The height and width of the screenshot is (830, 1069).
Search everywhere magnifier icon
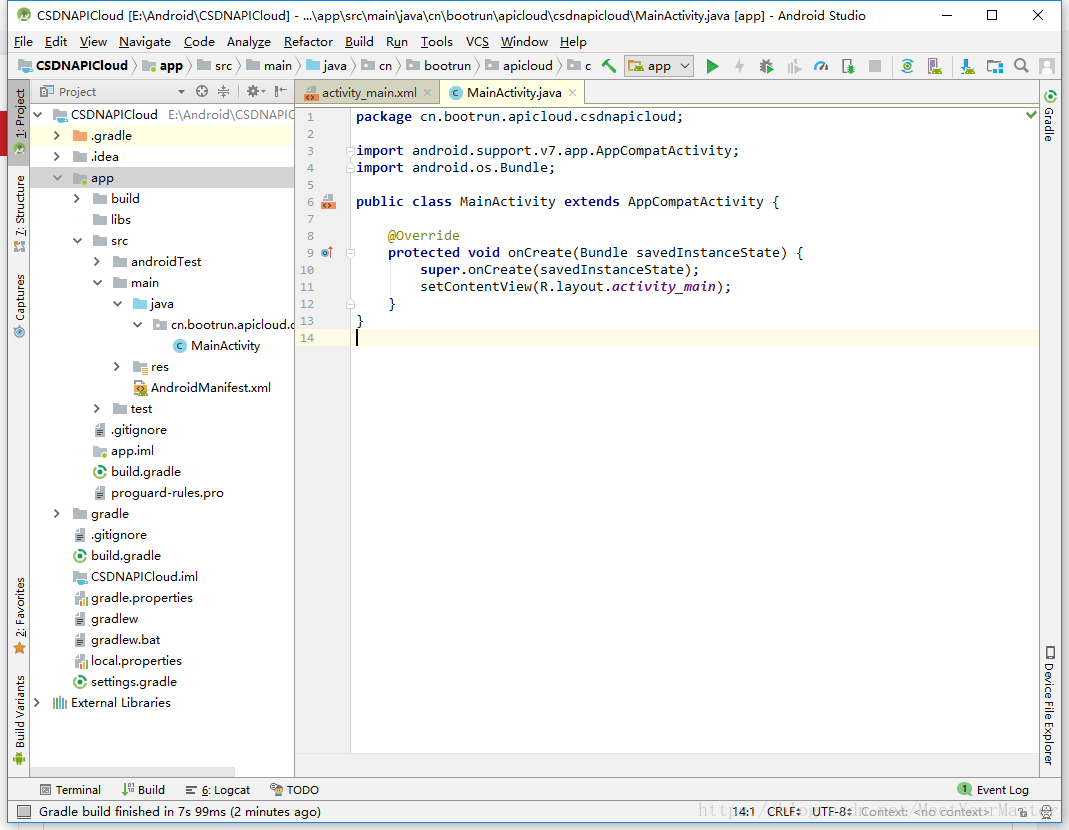[1021, 65]
